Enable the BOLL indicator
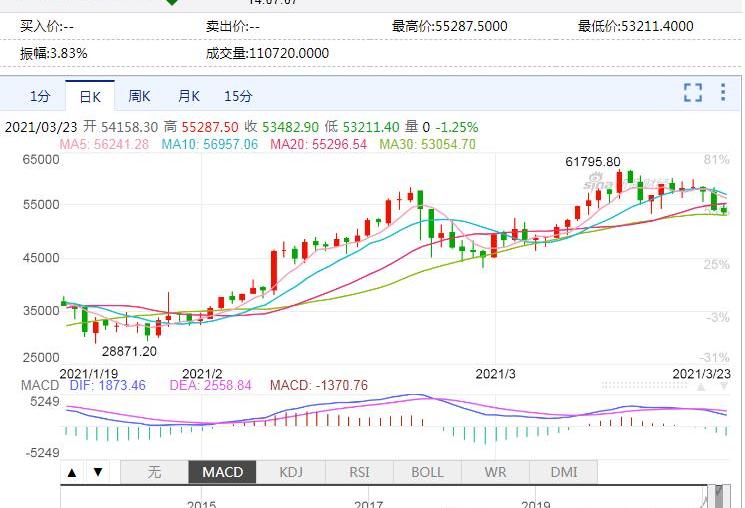The image size is (745, 508). 427,472
